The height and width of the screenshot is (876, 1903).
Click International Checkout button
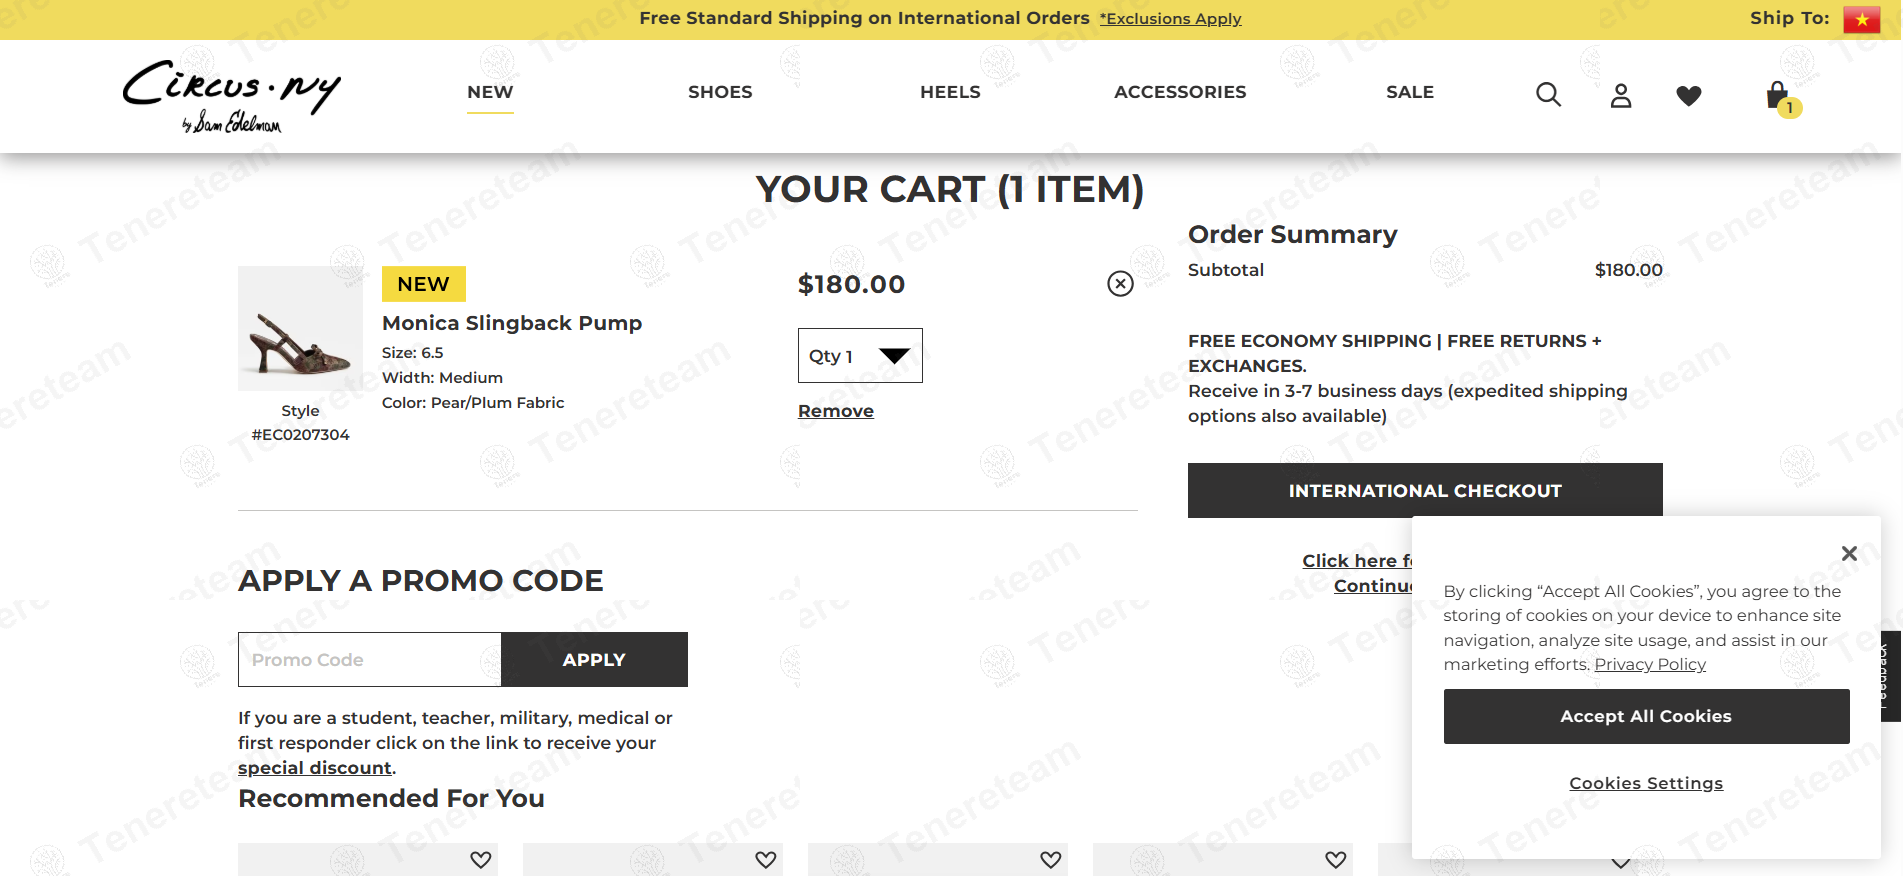click(x=1425, y=490)
